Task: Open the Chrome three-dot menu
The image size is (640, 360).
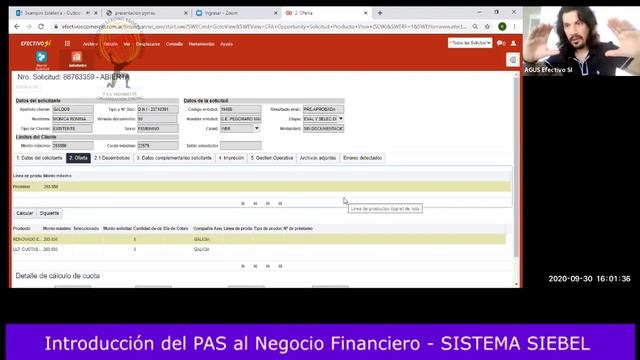Action: tap(515, 27)
